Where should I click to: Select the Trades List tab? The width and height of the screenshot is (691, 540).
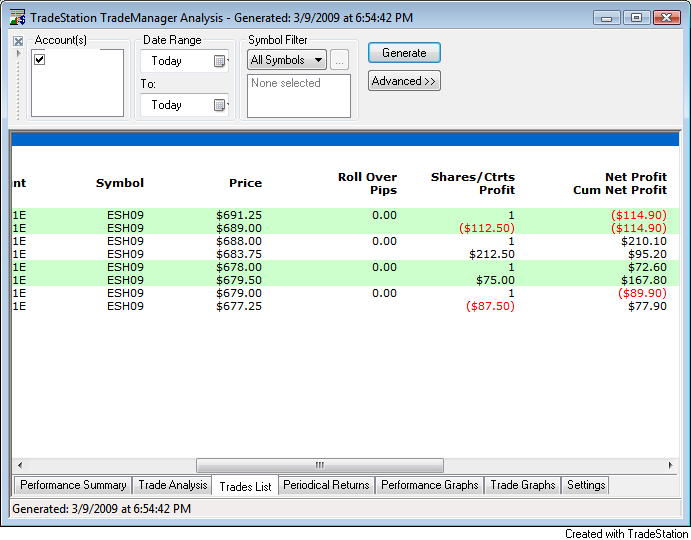click(x=245, y=486)
